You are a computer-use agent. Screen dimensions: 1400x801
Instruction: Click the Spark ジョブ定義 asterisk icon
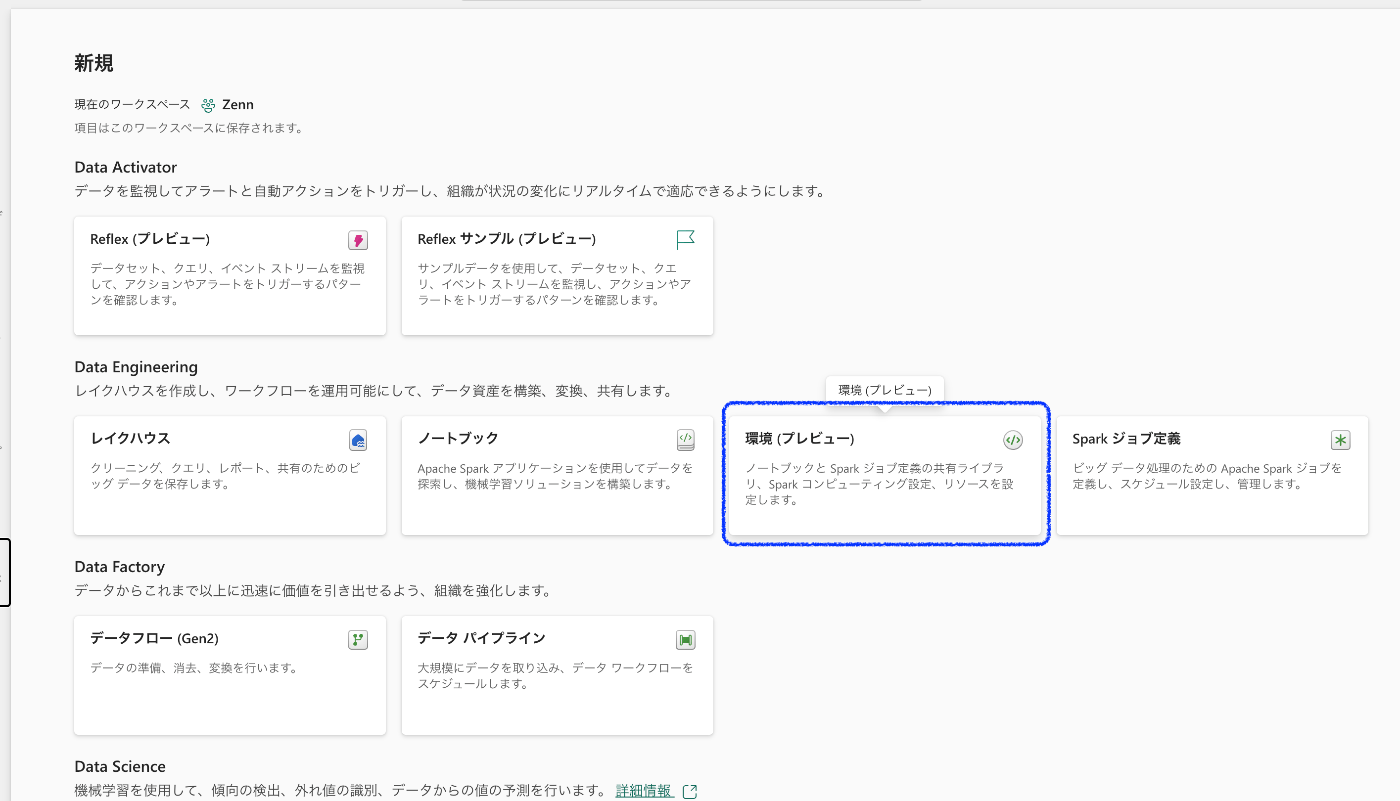tap(1340, 440)
